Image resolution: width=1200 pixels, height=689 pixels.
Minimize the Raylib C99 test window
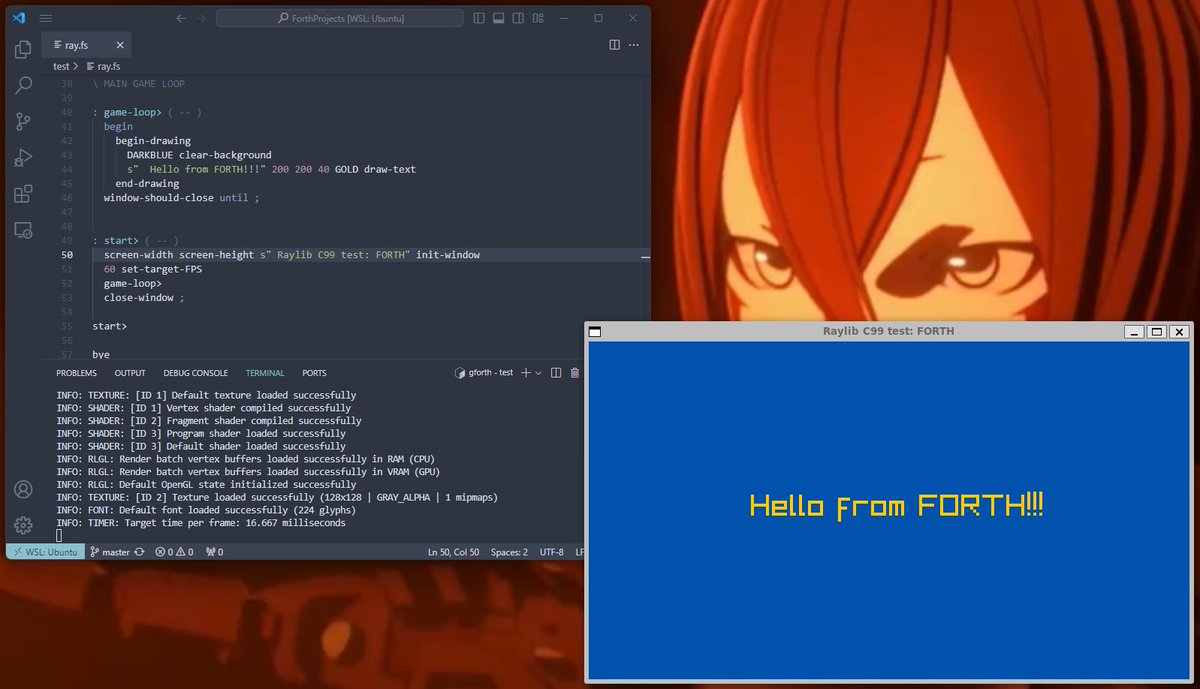coord(1134,332)
